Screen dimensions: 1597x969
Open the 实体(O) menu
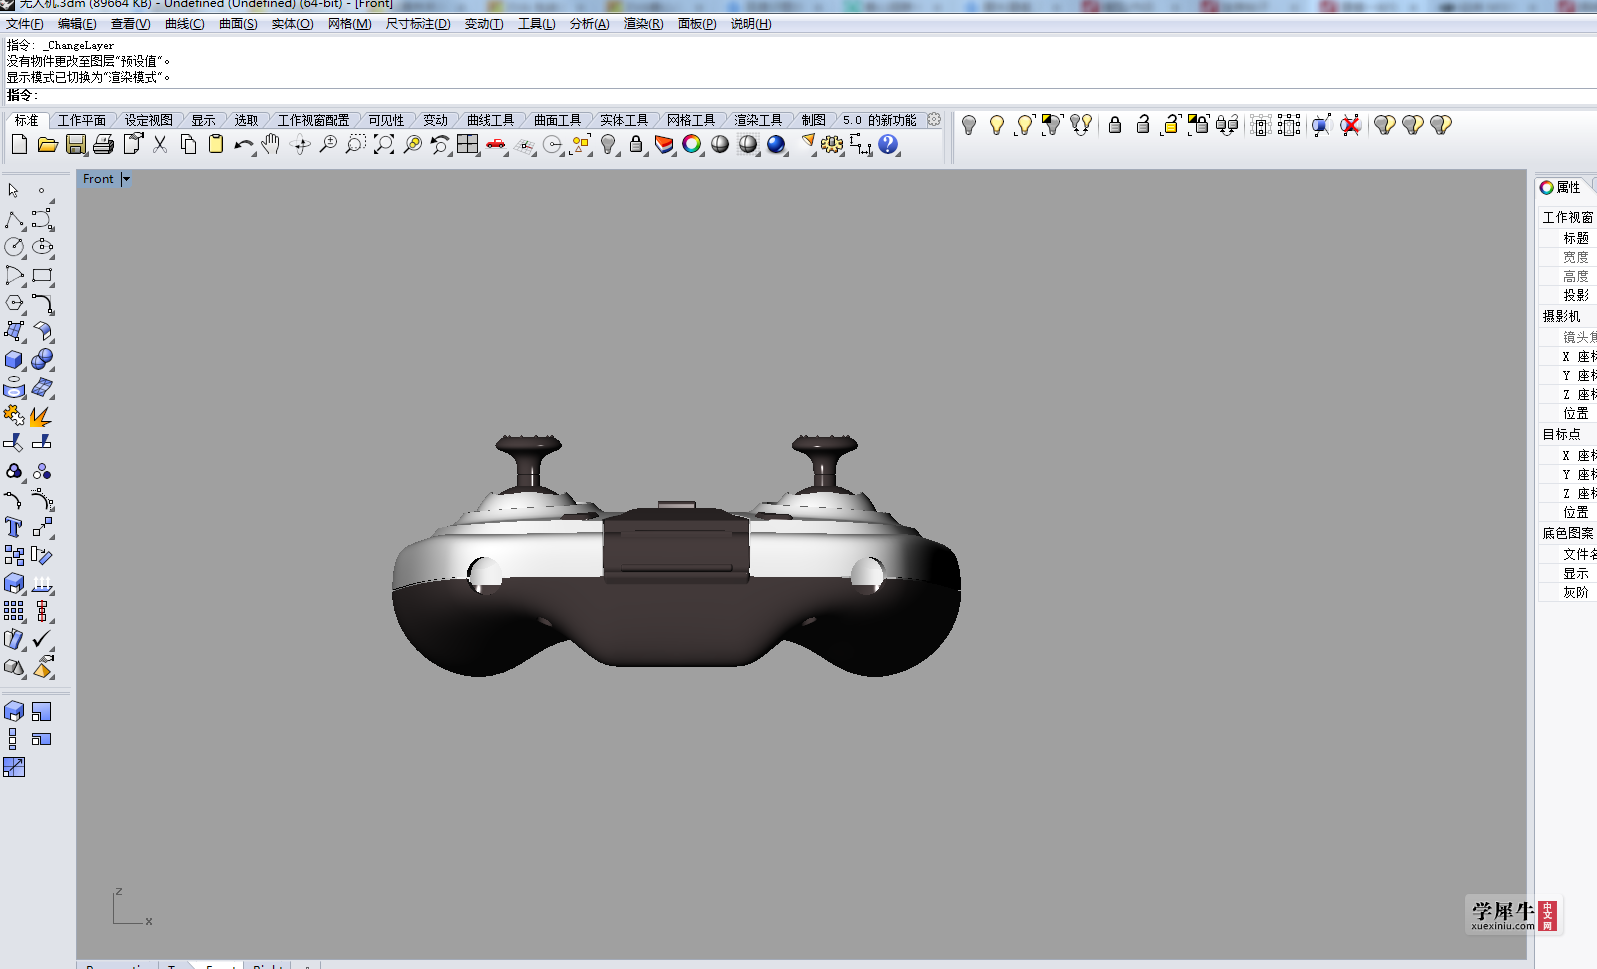click(292, 24)
